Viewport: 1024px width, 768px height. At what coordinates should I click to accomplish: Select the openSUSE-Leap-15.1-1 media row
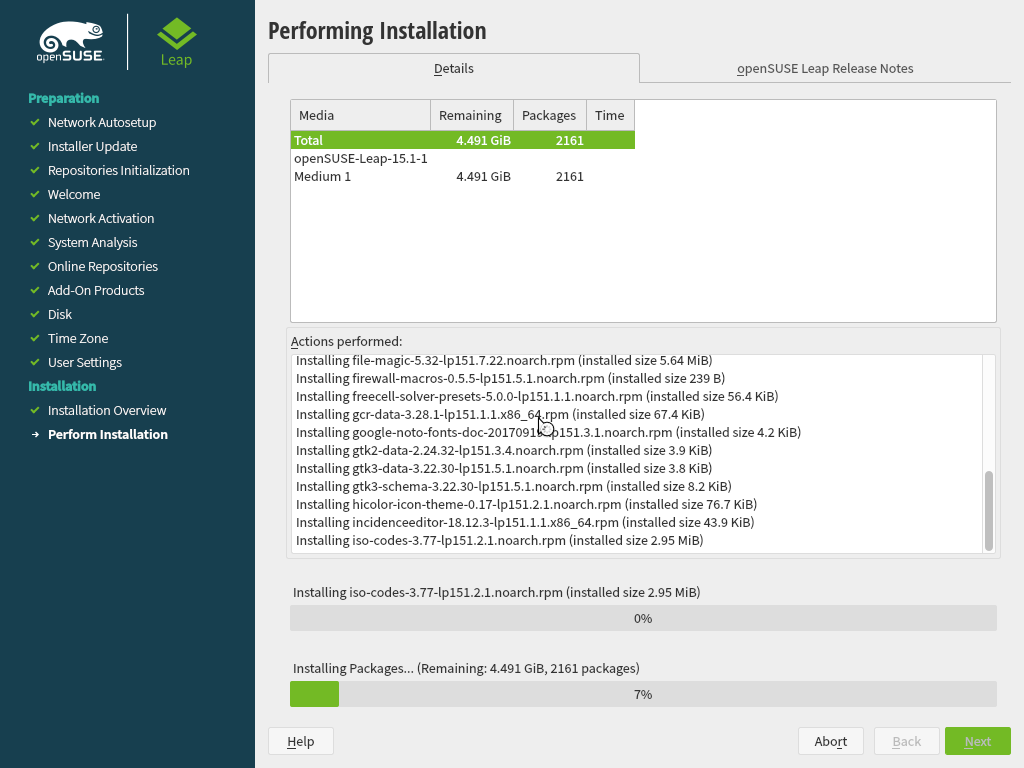pyautogui.click(x=462, y=158)
